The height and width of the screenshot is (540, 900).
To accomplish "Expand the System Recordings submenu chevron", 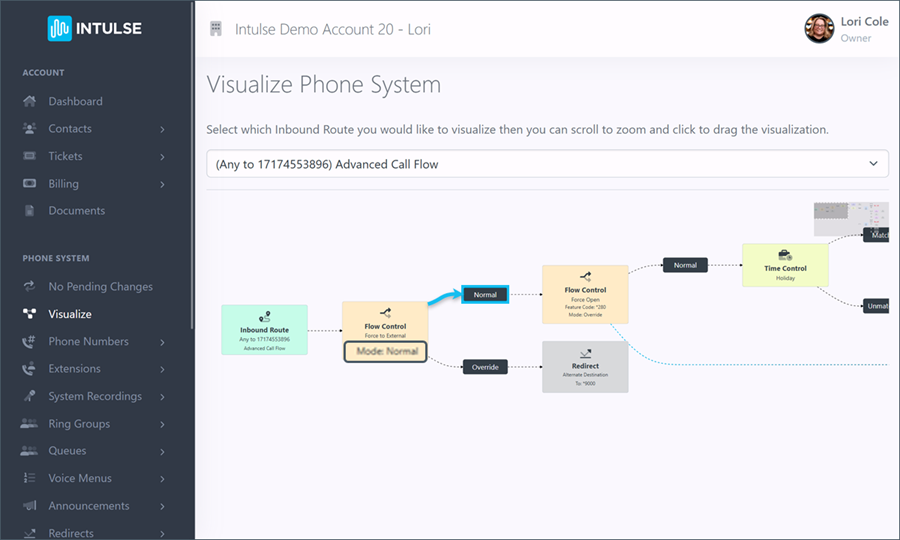I will point(162,397).
